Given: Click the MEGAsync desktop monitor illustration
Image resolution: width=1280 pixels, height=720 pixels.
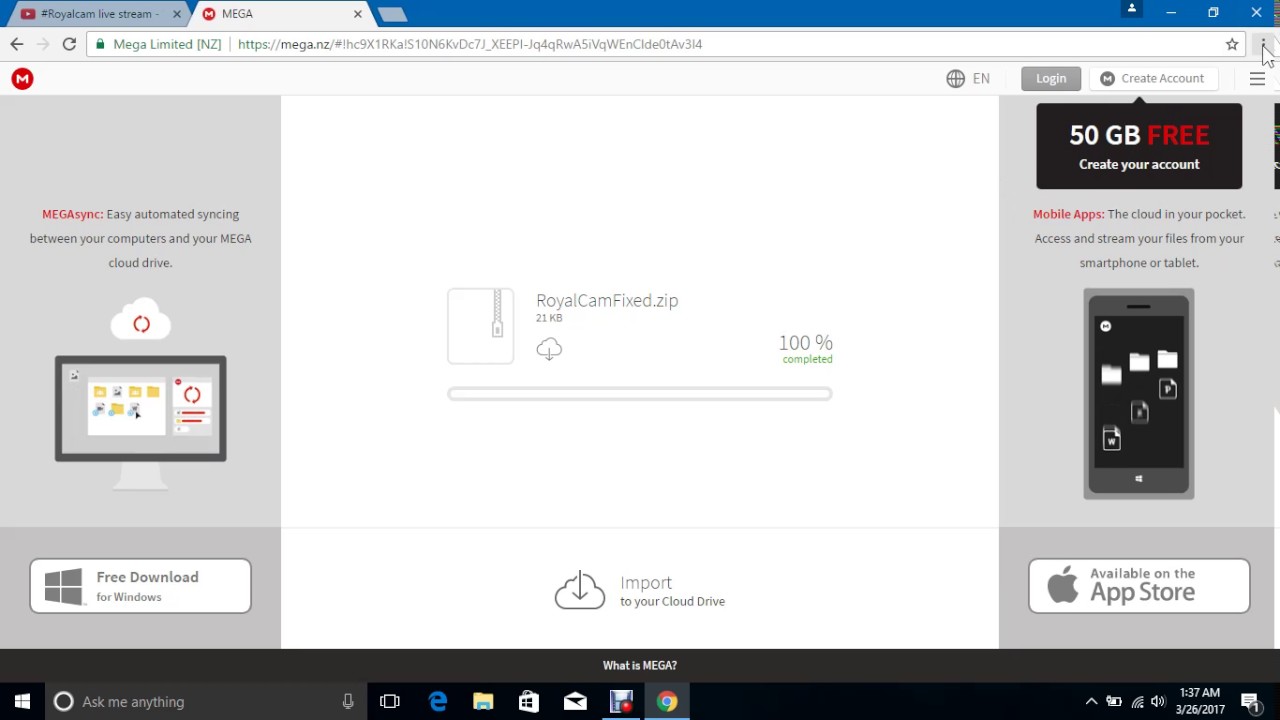Looking at the screenshot, I should pyautogui.click(x=141, y=422).
